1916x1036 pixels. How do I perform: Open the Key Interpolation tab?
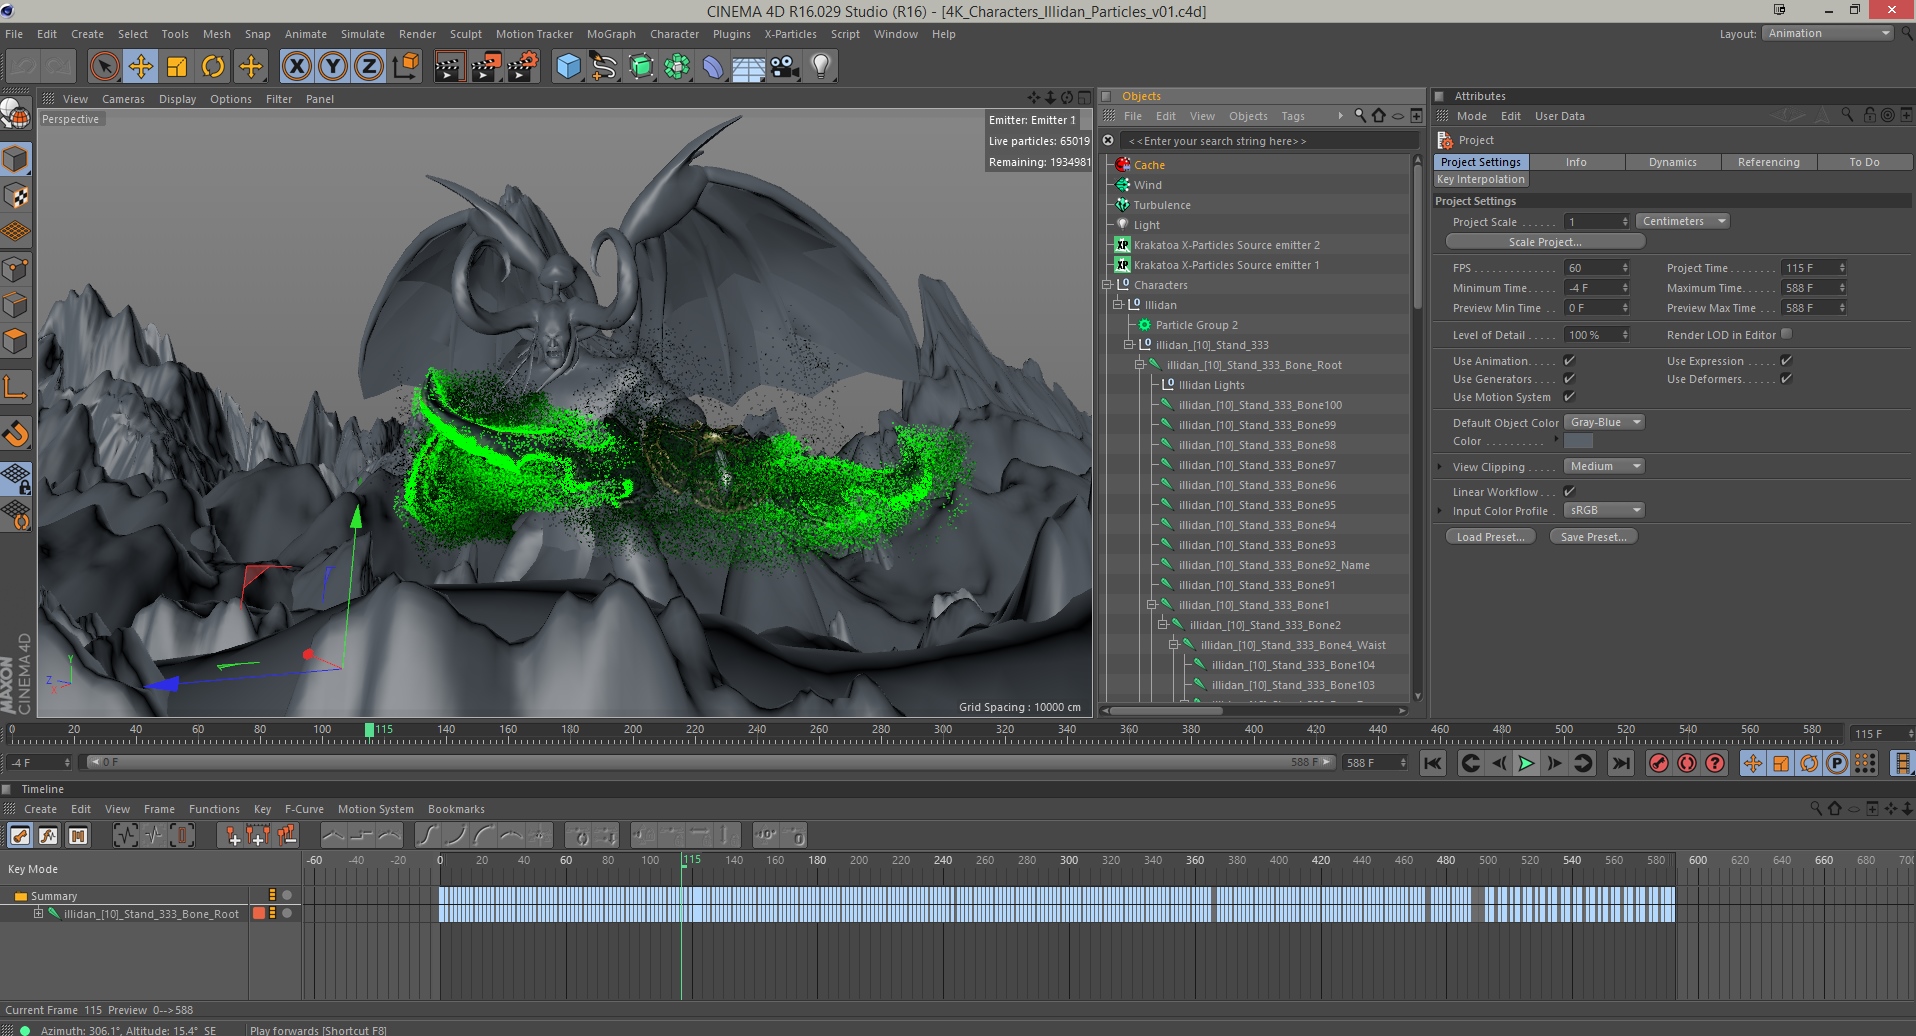pyautogui.click(x=1480, y=180)
